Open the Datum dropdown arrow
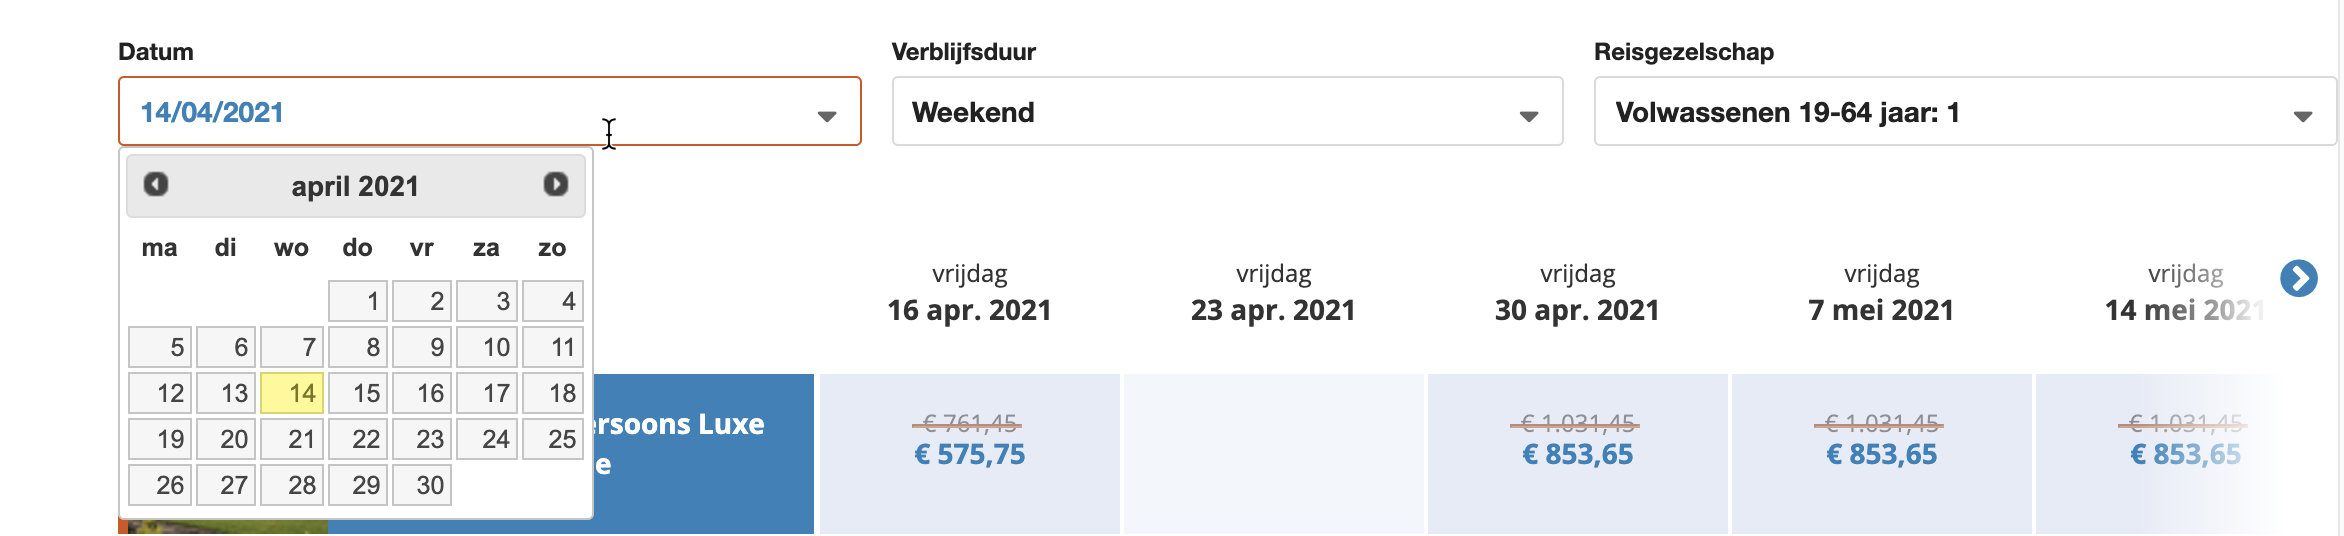 (x=826, y=116)
